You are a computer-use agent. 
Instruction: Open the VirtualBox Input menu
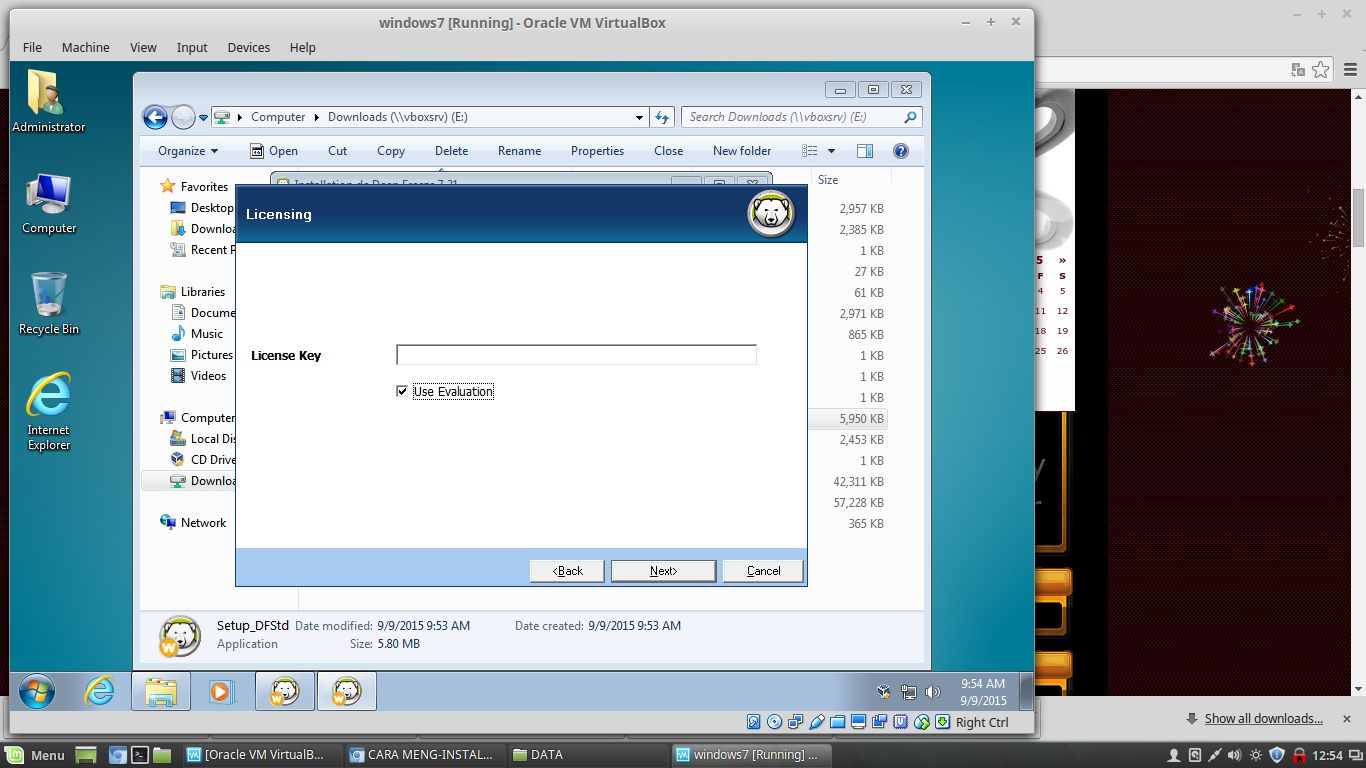pos(192,47)
